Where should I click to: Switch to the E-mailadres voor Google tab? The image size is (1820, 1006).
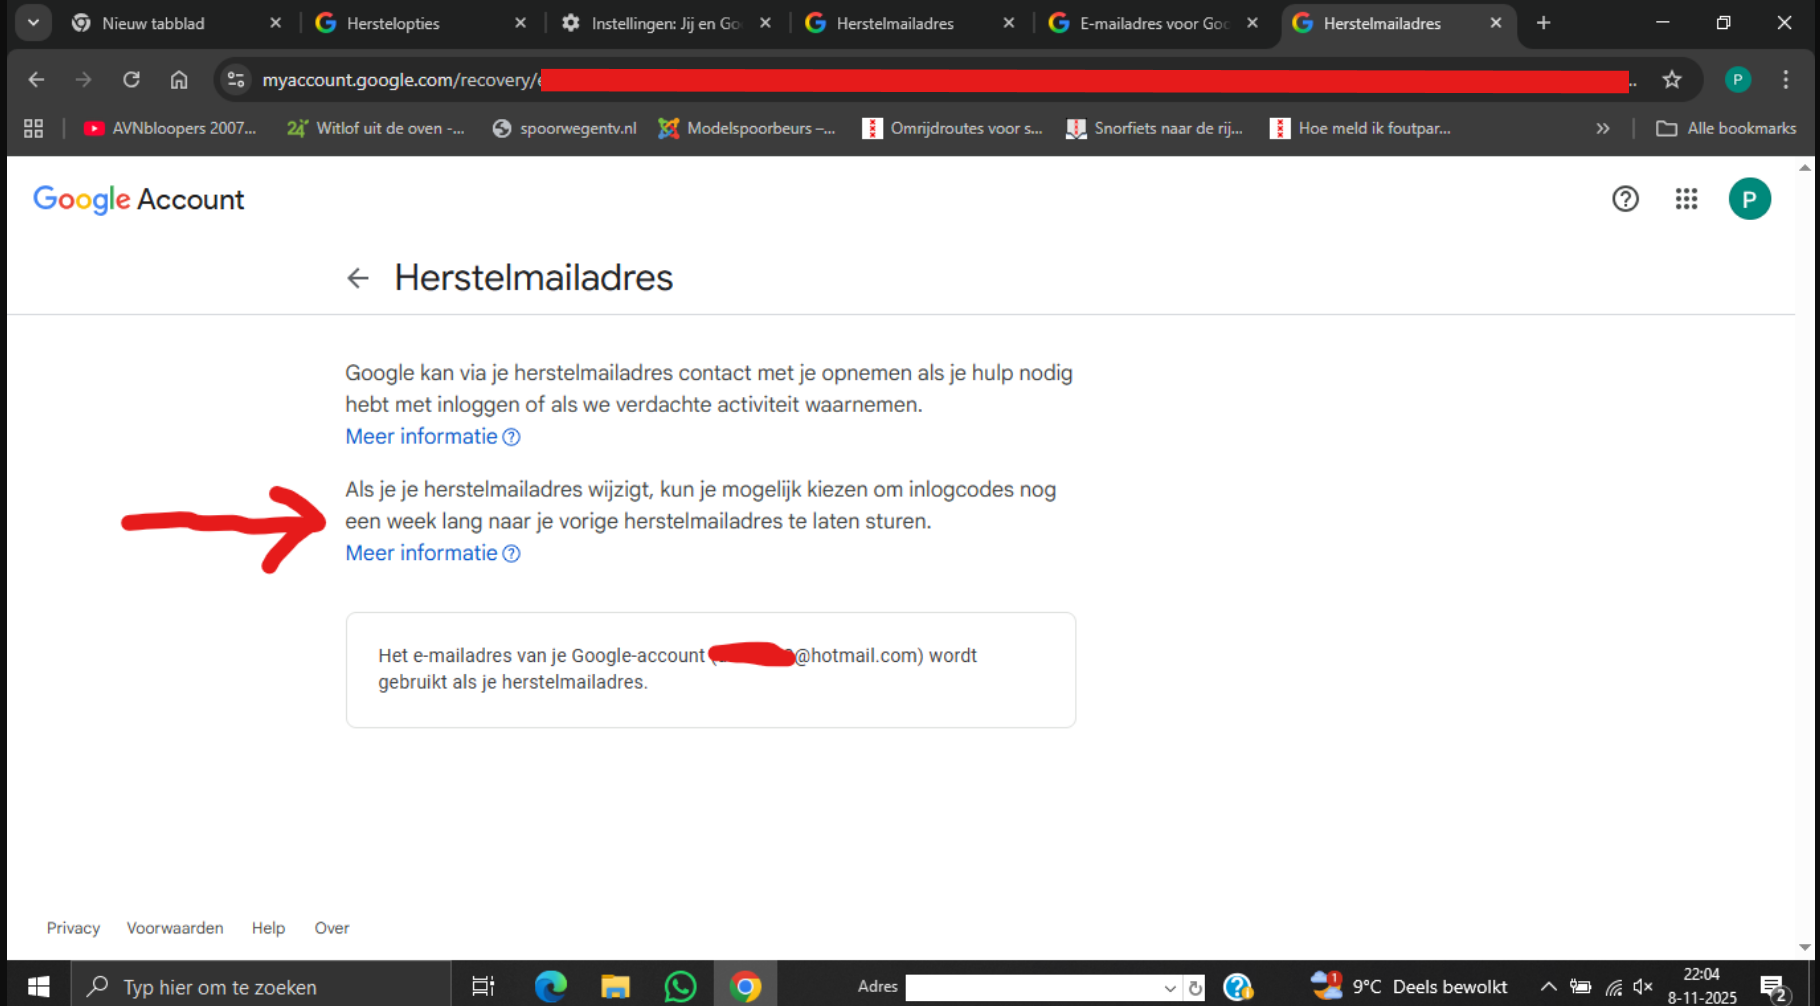1153,23
